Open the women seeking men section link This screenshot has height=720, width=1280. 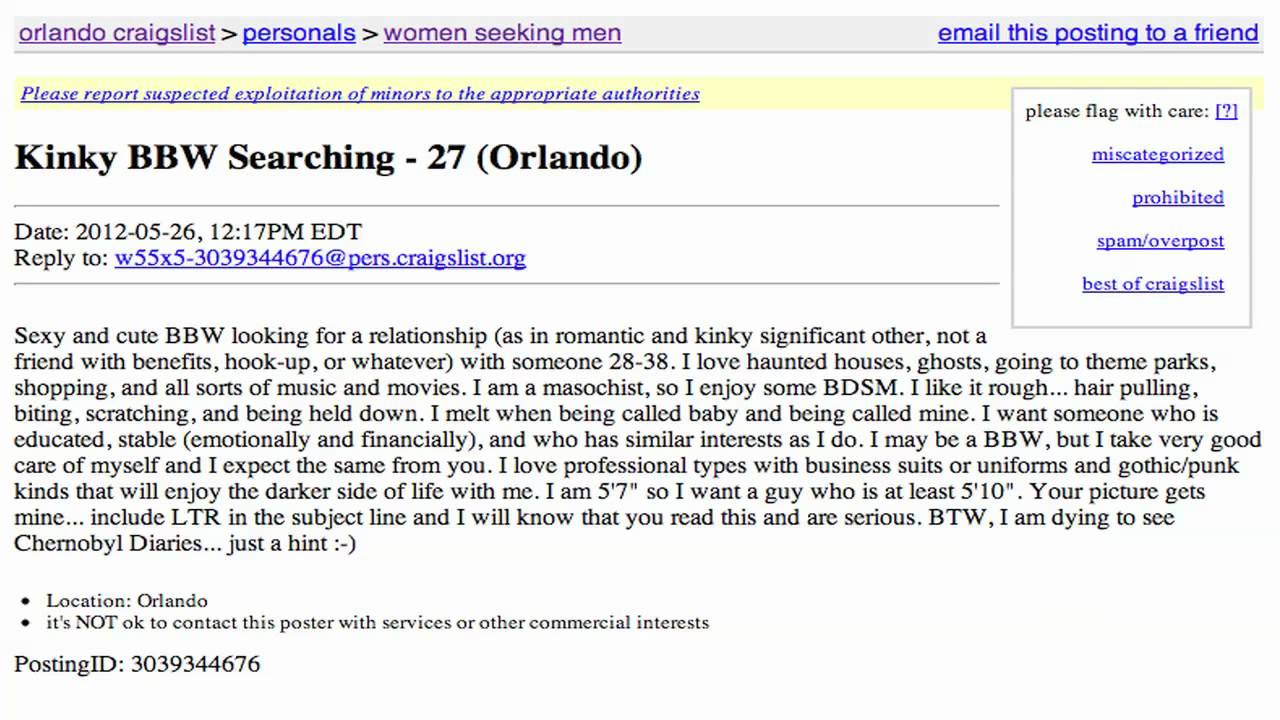pyautogui.click(x=502, y=33)
